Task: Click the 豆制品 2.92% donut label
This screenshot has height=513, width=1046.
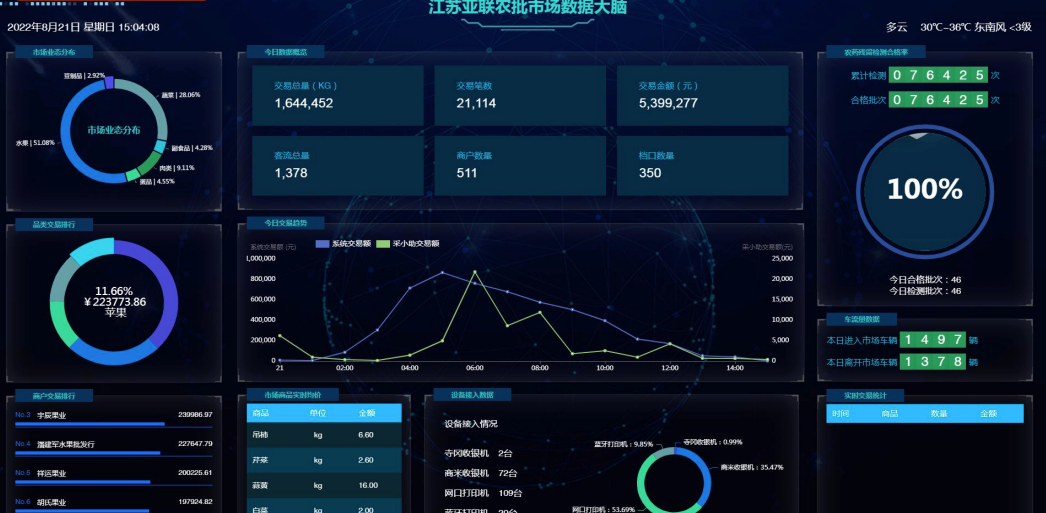Action: [84, 76]
